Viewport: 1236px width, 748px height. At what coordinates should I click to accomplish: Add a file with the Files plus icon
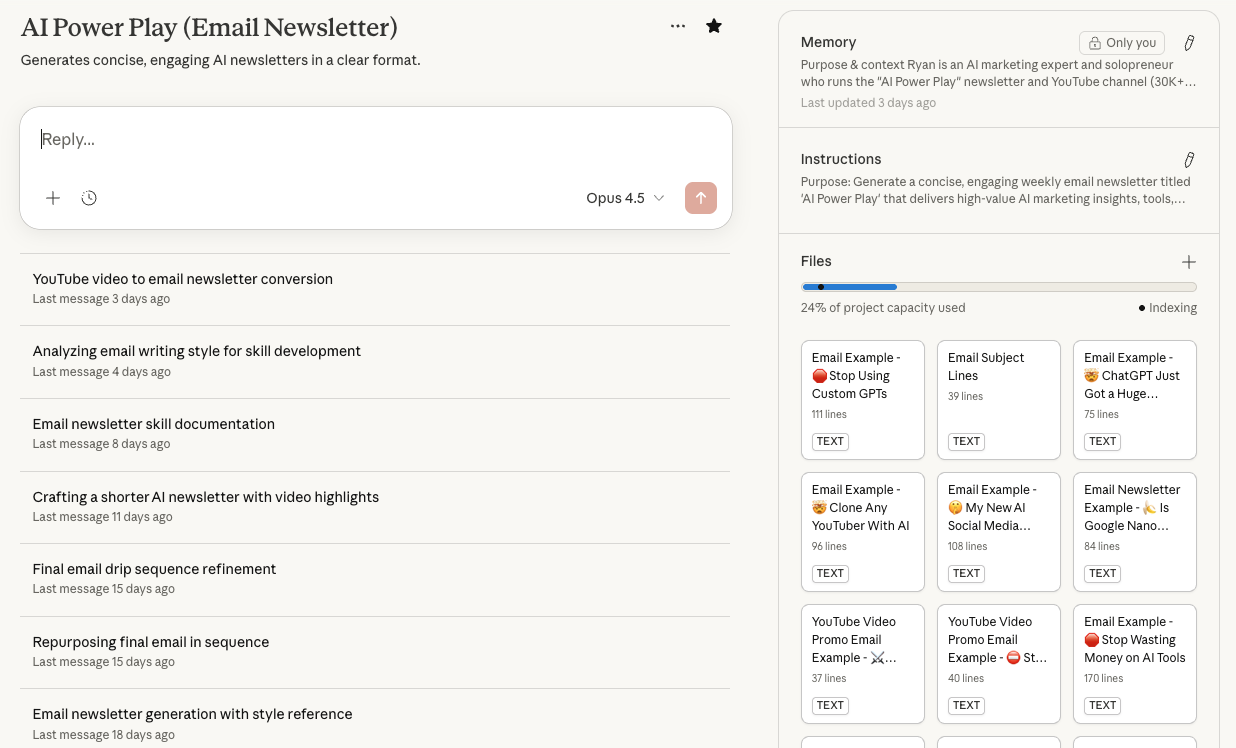pos(1188,262)
